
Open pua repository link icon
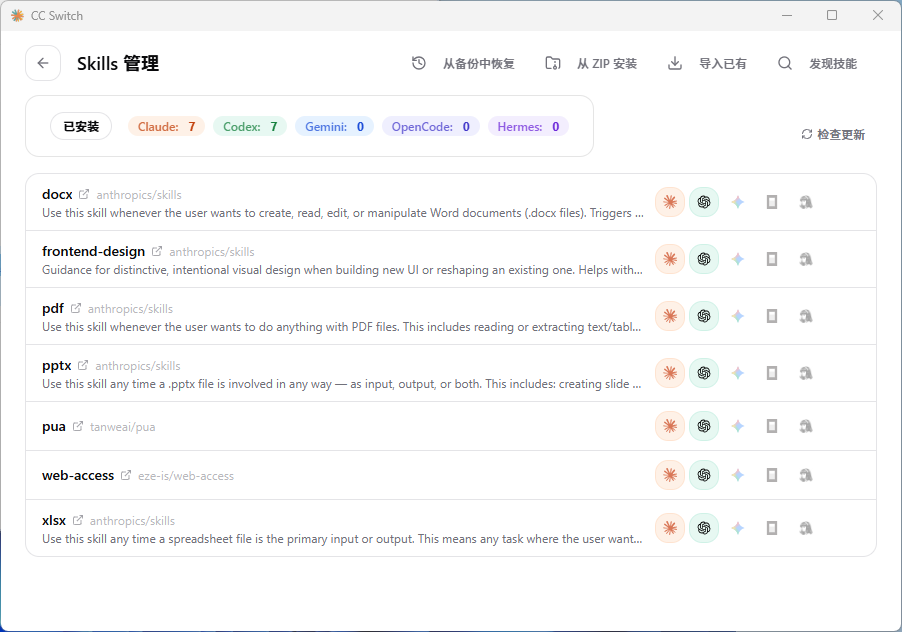78,427
